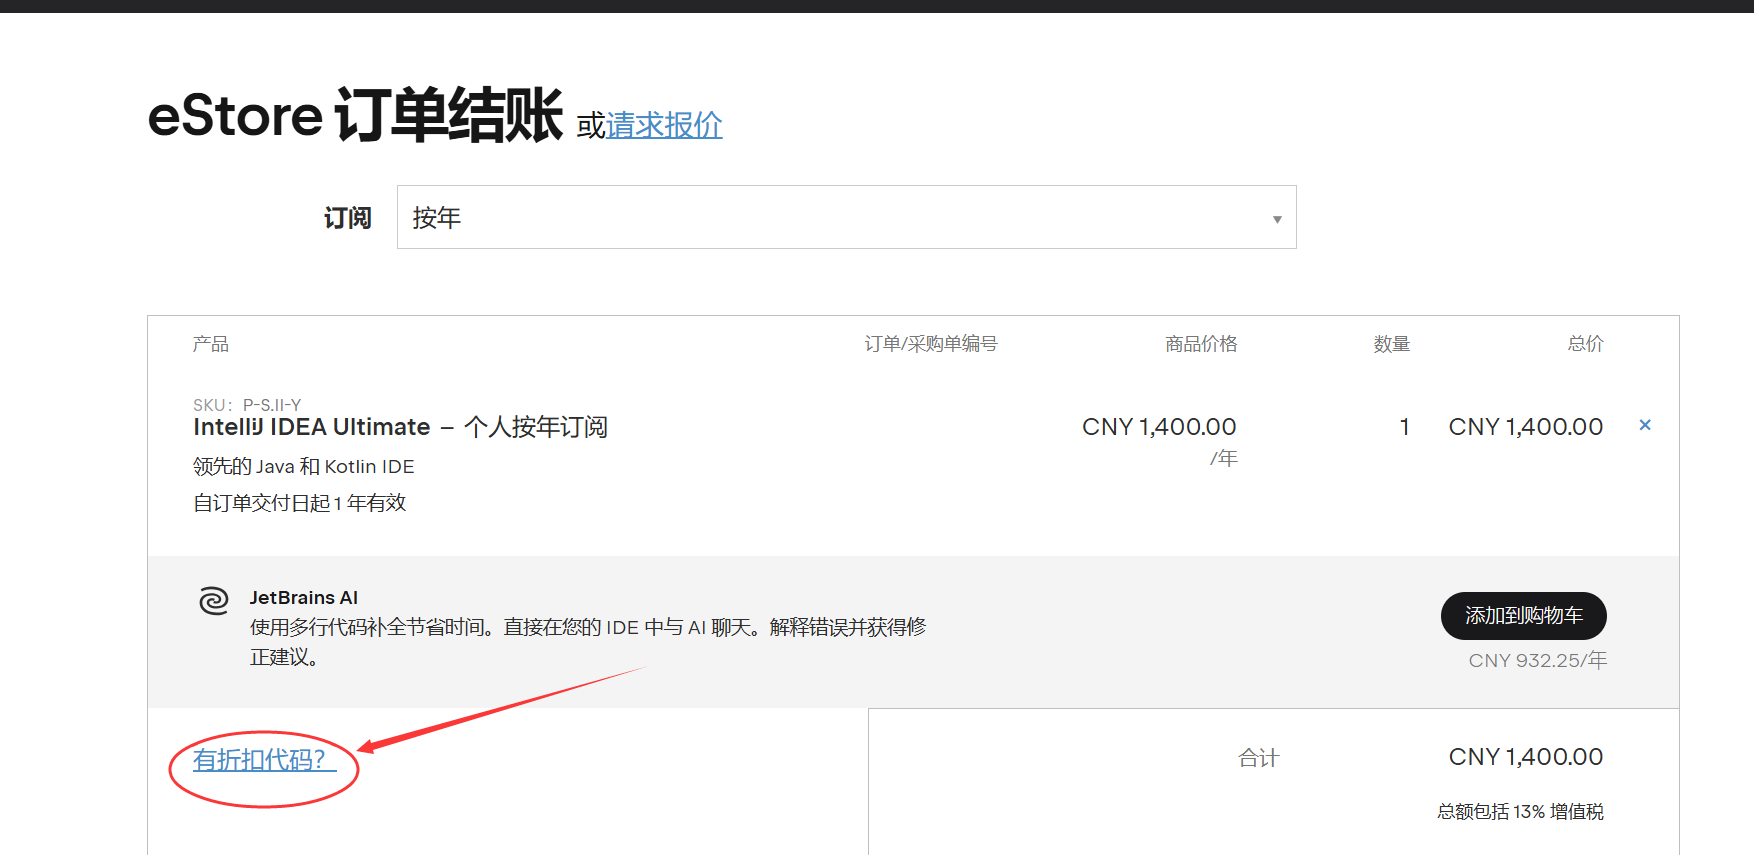
Task: Click the 订单/采购单编号 column header
Action: pyautogui.click(x=931, y=344)
